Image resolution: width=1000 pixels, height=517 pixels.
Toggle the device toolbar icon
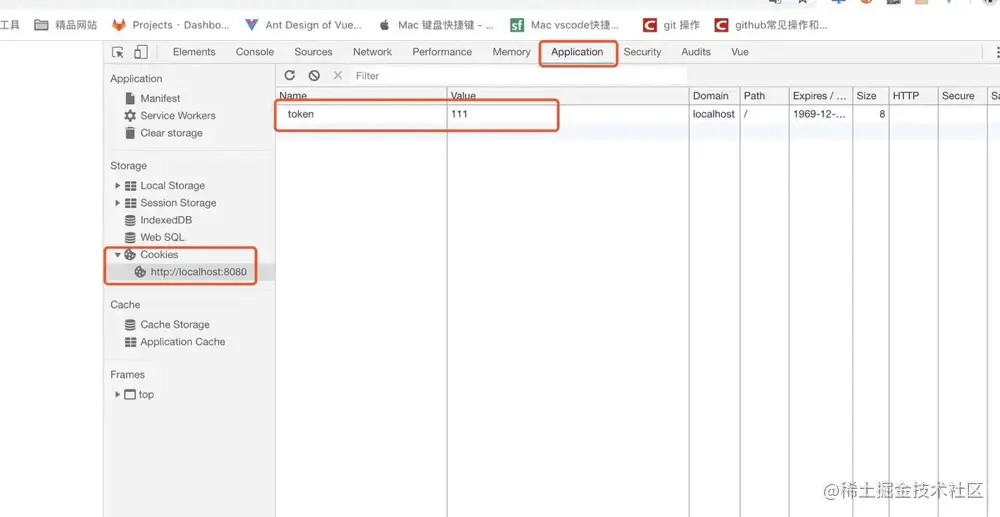[x=141, y=52]
